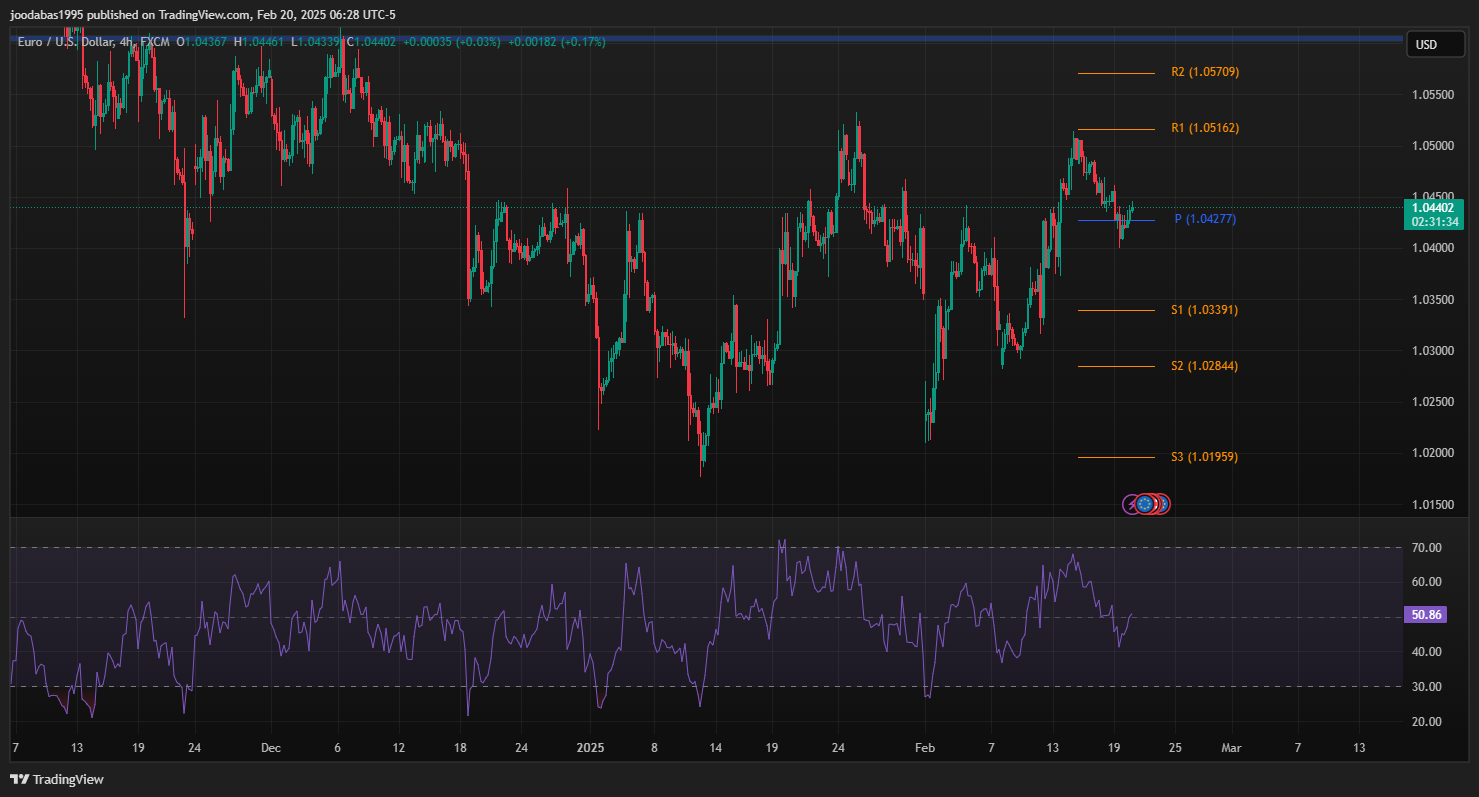Select the S1 (1.03391) support label

tap(1204, 310)
